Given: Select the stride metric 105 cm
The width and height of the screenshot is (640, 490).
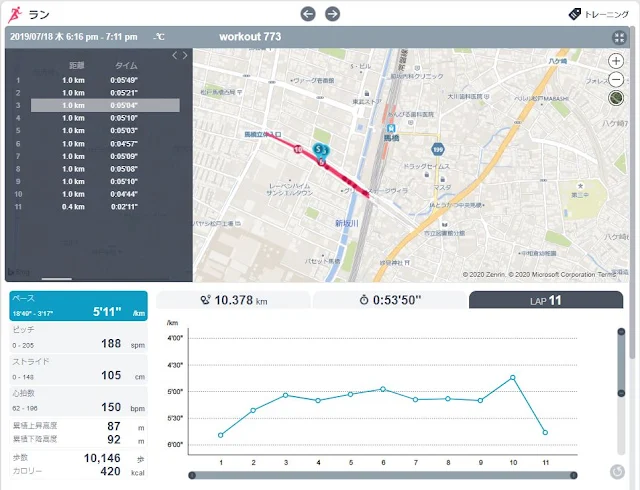Looking at the screenshot, I should pos(78,370).
